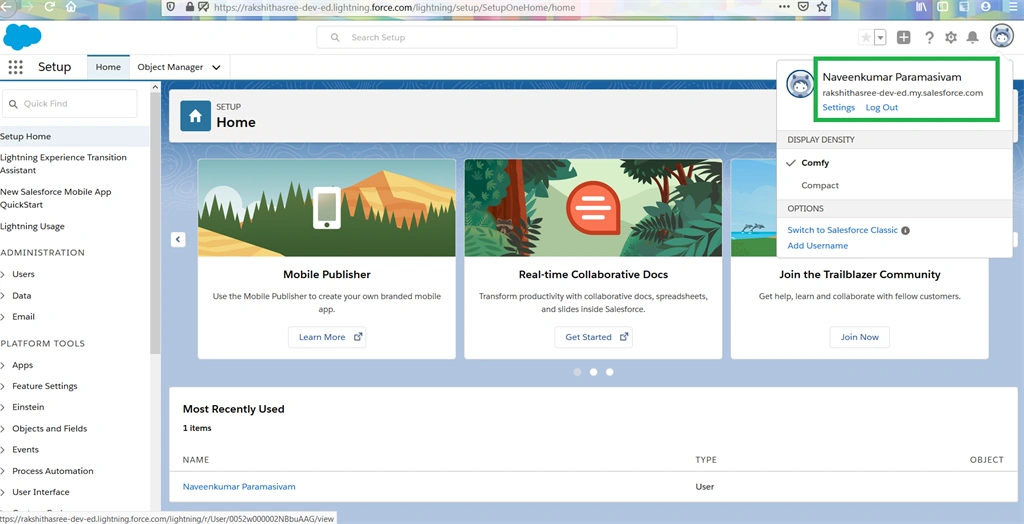Go to browser home page
This screenshot has width=1024, height=524.
pyautogui.click(x=71, y=7)
